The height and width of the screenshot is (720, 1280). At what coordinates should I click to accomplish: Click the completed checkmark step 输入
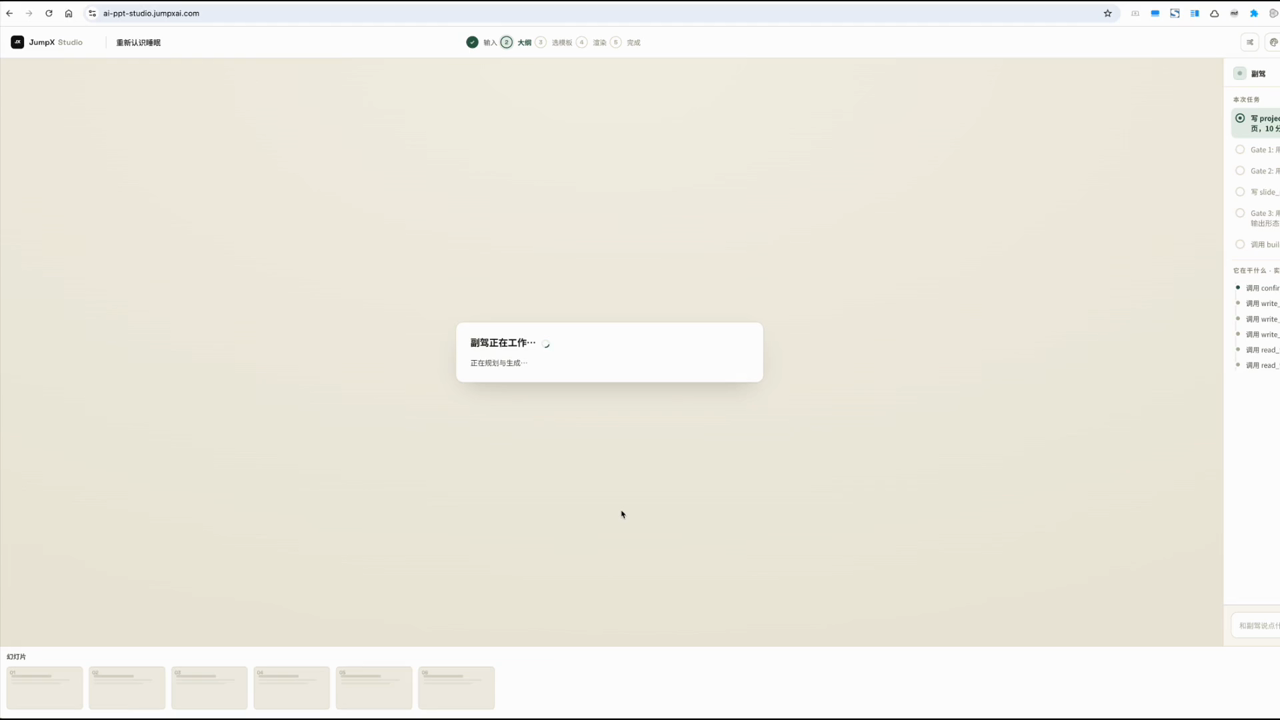[x=472, y=42]
